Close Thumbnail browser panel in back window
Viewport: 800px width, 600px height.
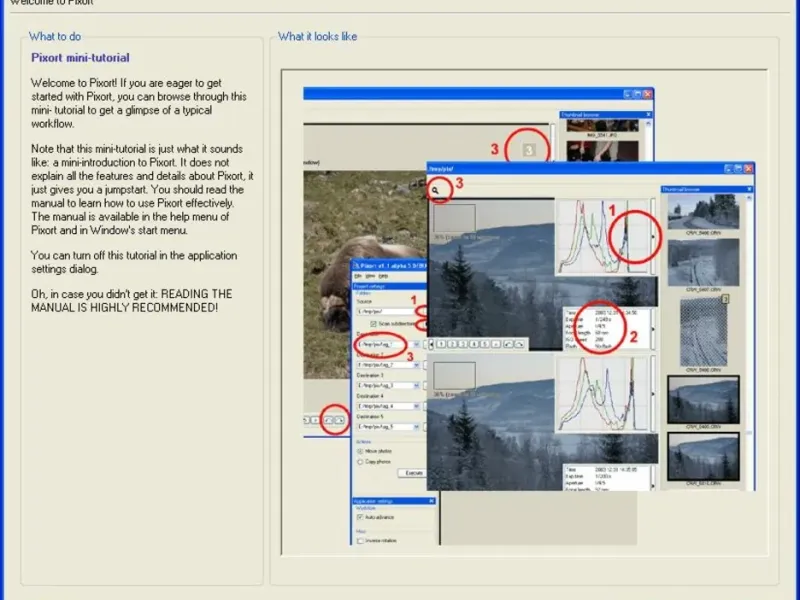[648, 115]
